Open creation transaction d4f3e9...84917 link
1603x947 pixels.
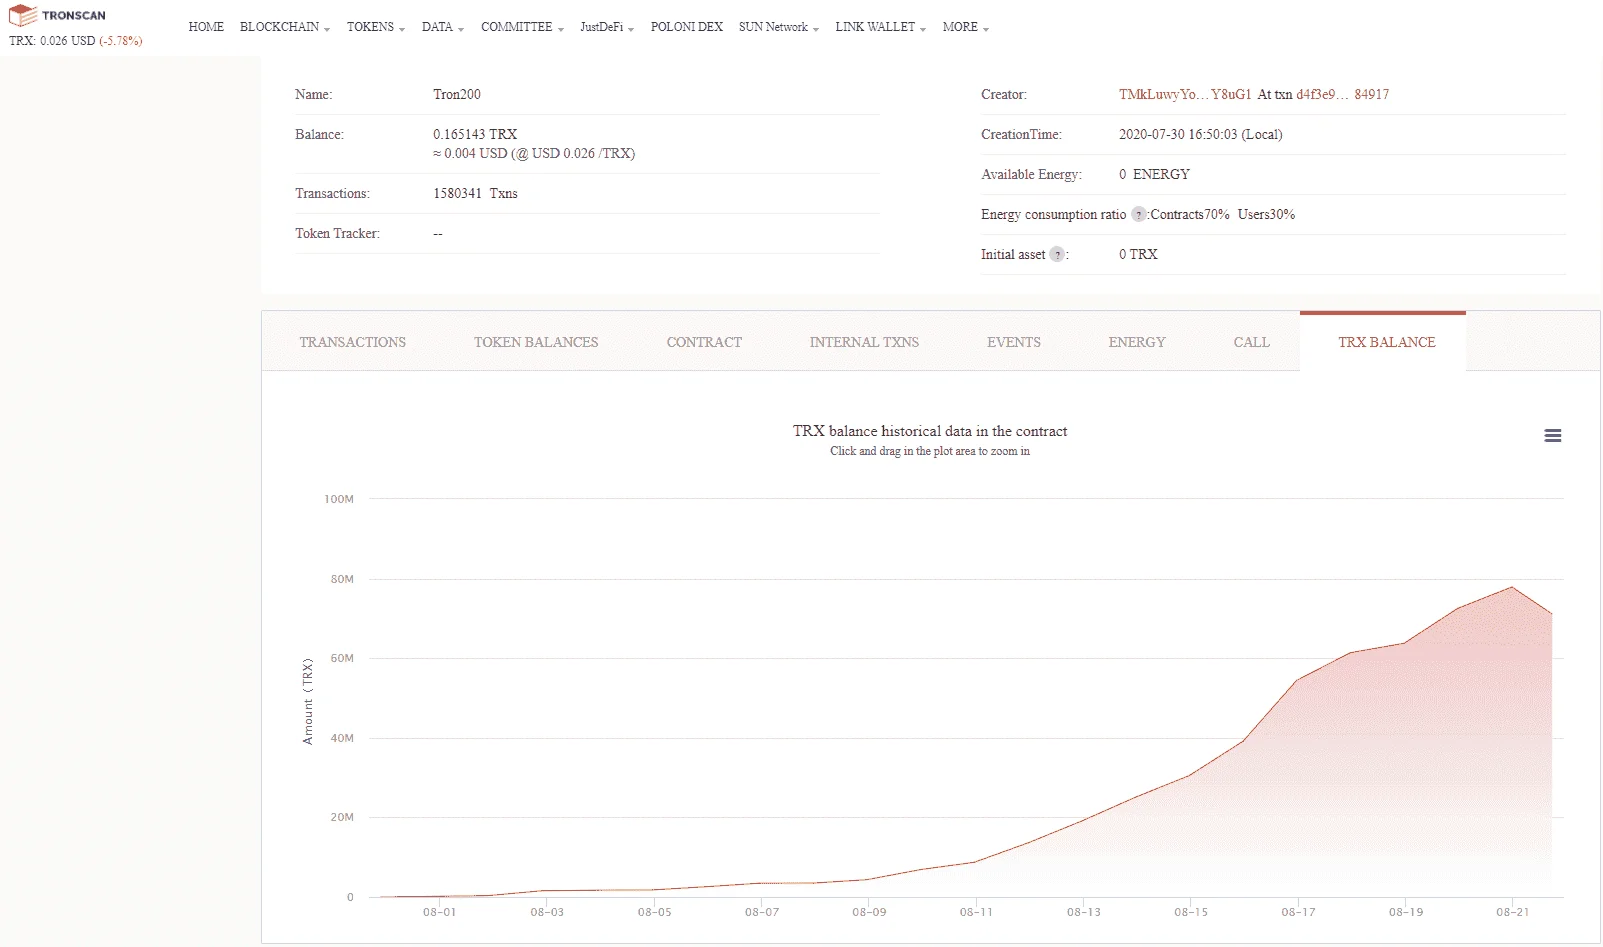pyautogui.click(x=1343, y=95)
